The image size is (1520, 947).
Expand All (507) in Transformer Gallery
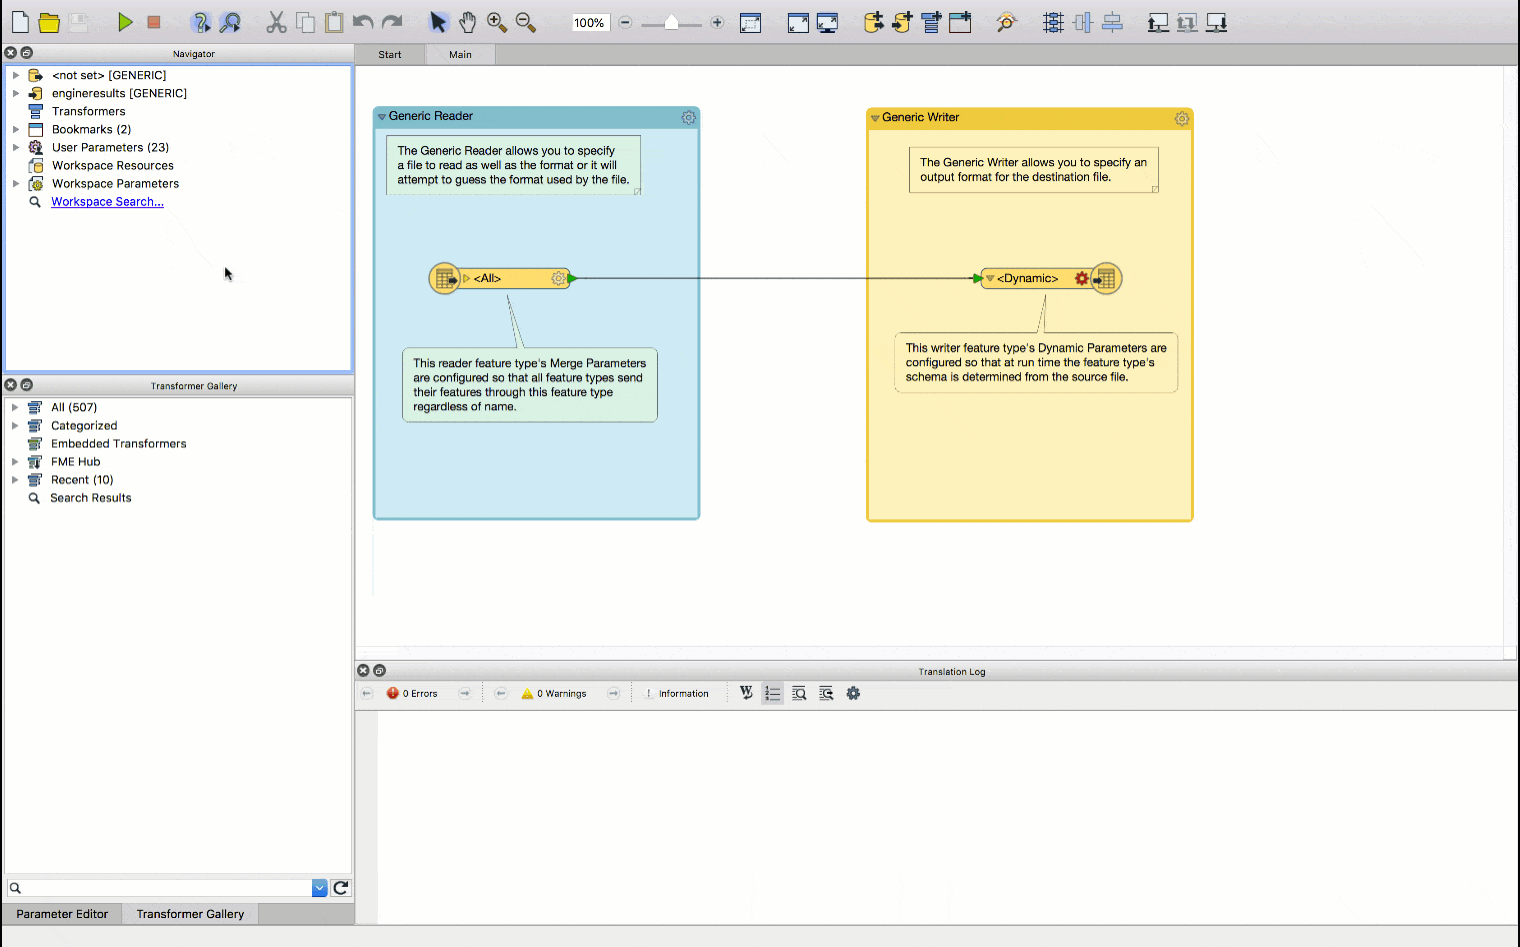click(15, 407)
